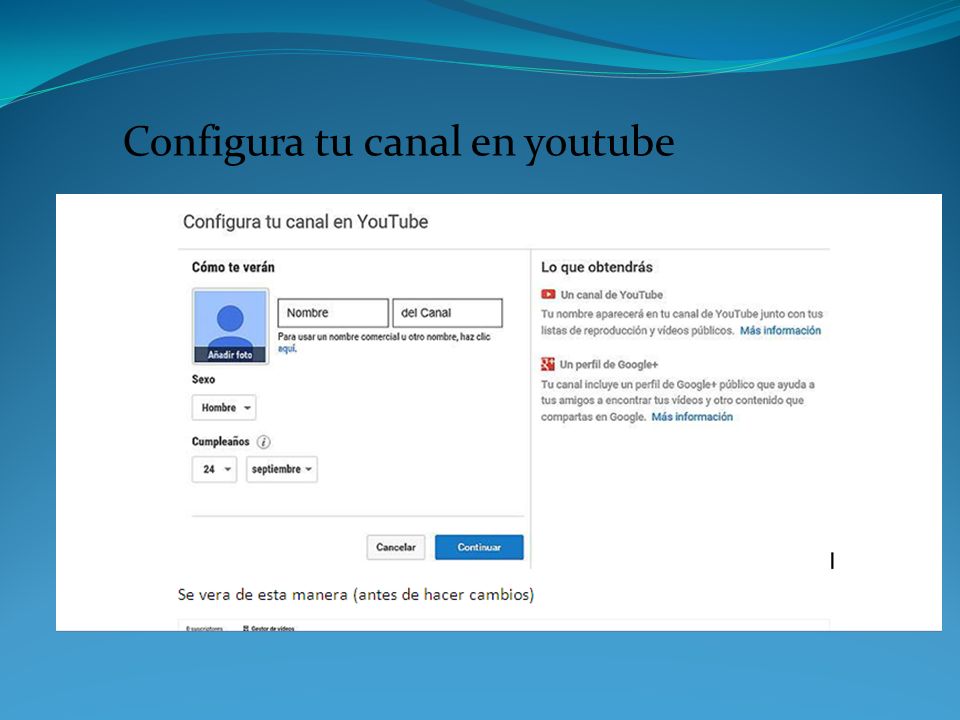
Task: Open the Sexo dropdown showing Hombre
Action: [224, 408]
